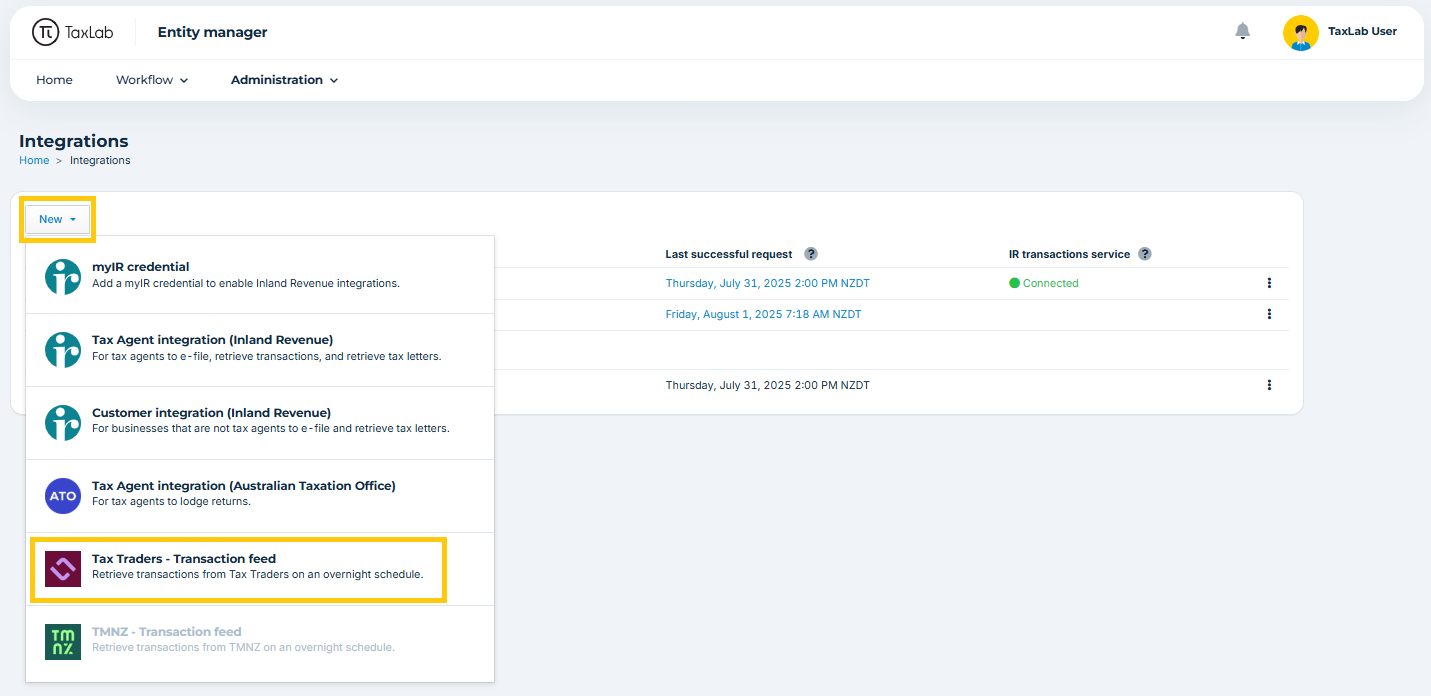Select myIR credential option

[x=260, y=277]
